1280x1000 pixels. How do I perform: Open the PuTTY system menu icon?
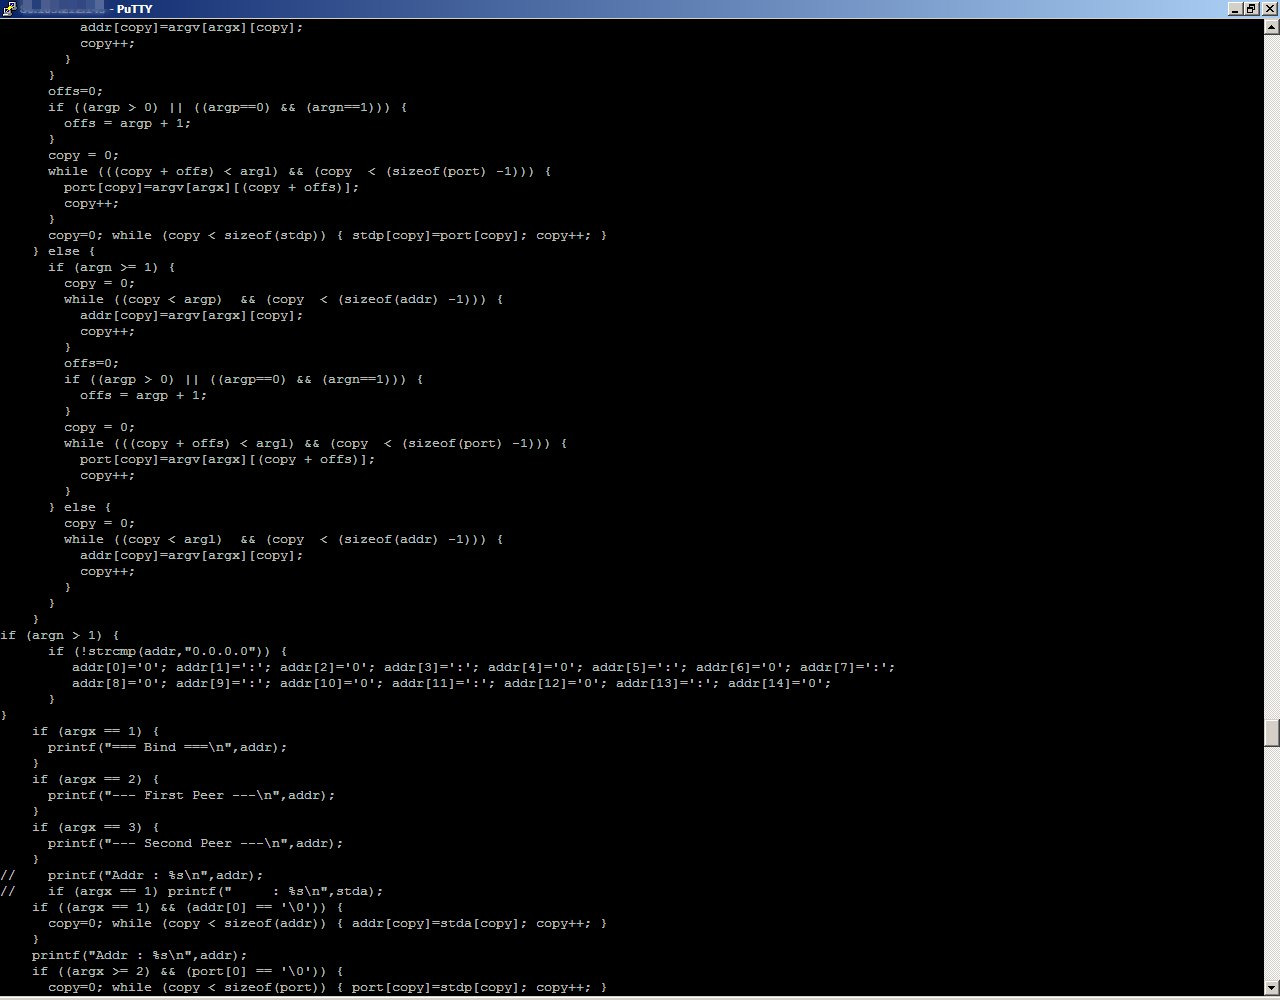click(x=8, y=9)
